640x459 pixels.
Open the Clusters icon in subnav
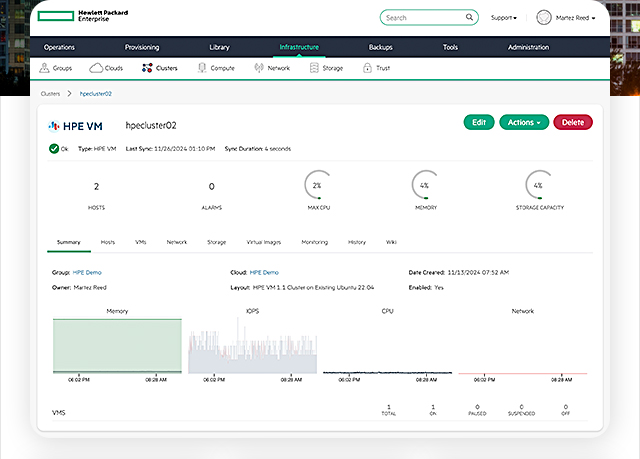pos(147,68)
